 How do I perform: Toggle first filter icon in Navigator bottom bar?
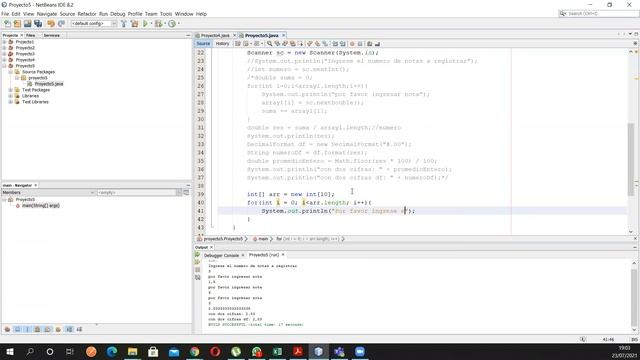7,329
